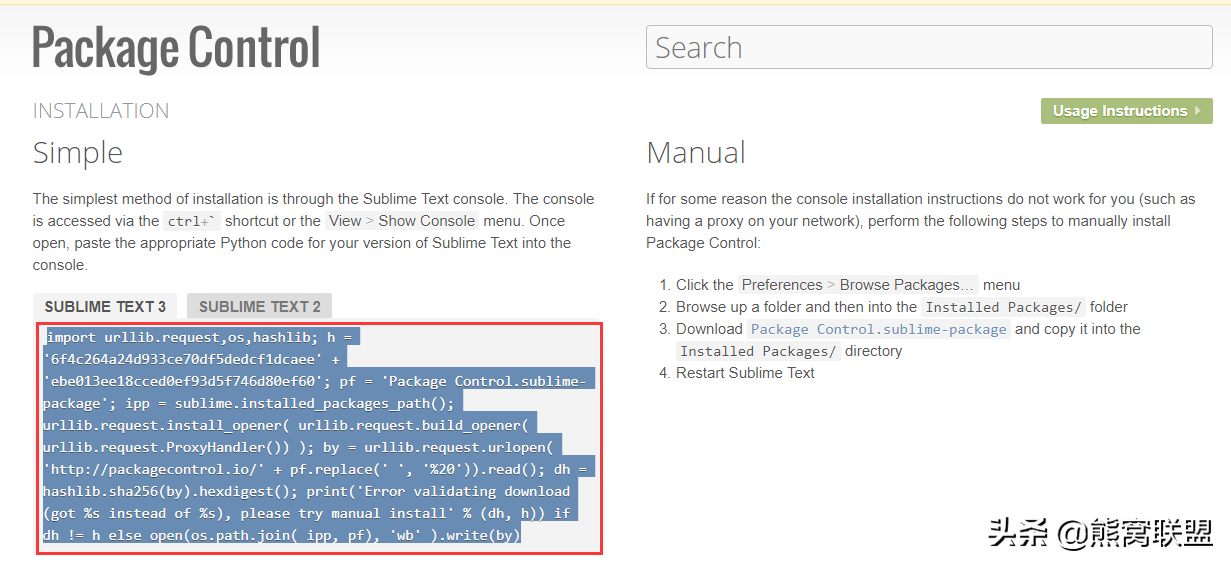
Task: Click 'Installed Packages/' directory text in step 3
Action: (x=758, y=351)
